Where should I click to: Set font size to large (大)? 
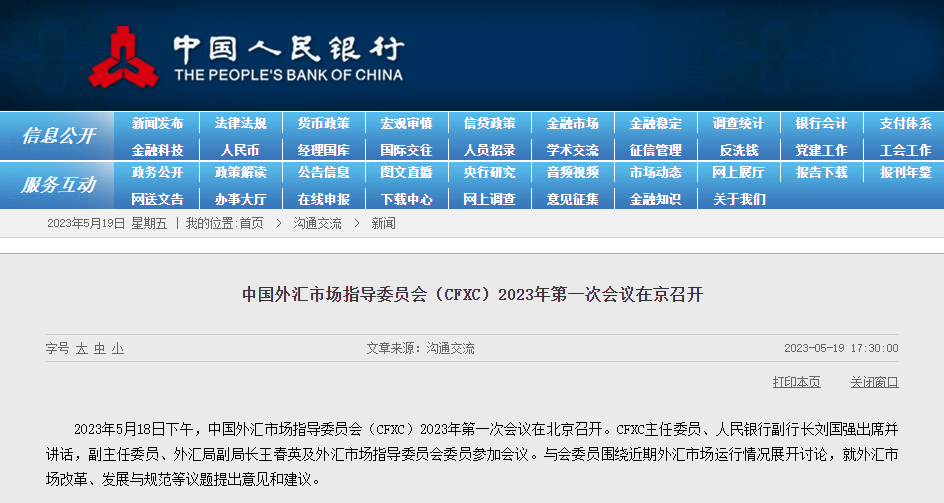[82, 349]
